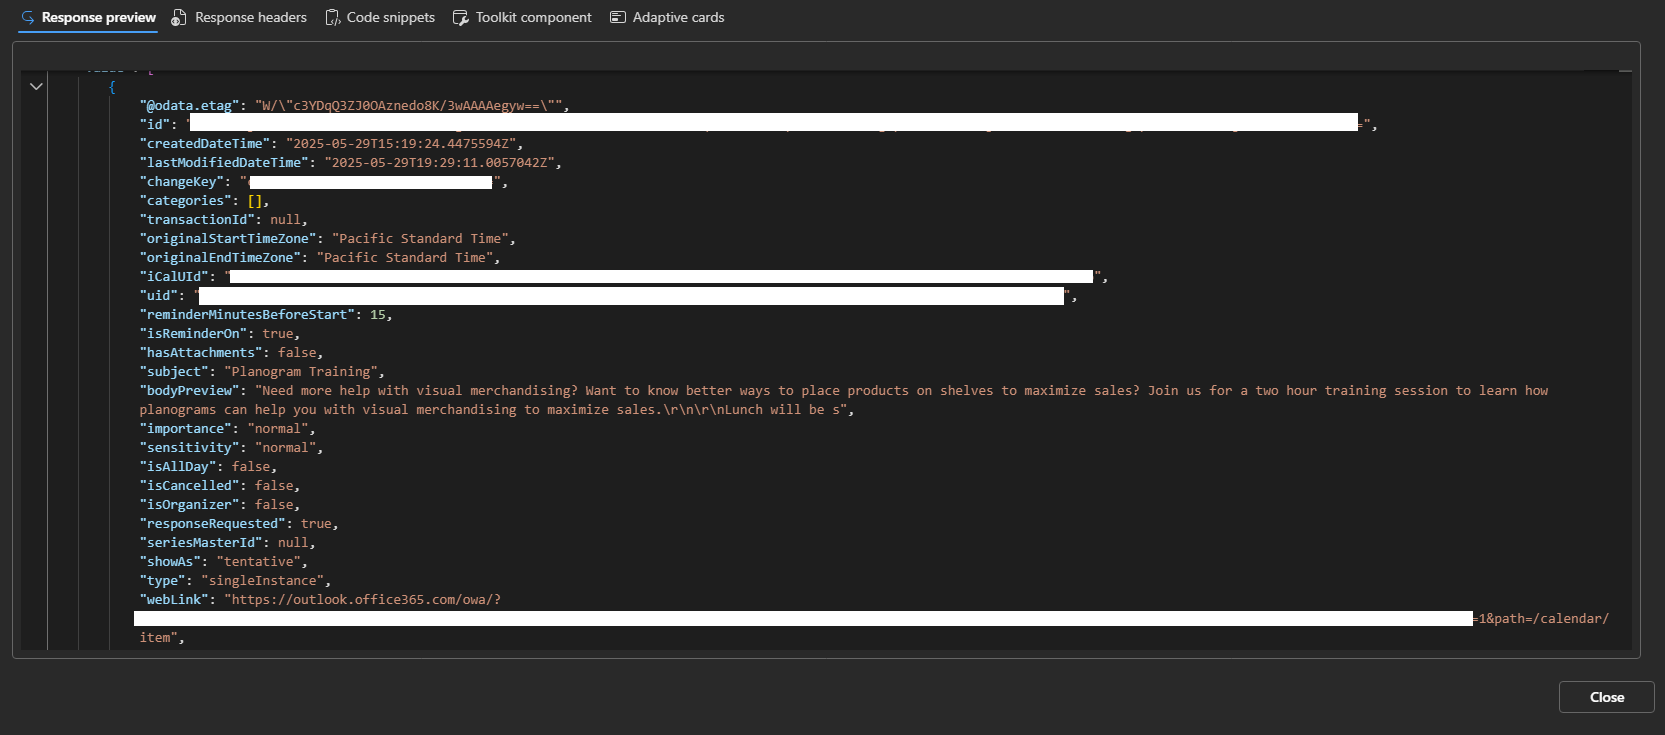Open the outlook.office365.com webLink URL

point(366,600)
